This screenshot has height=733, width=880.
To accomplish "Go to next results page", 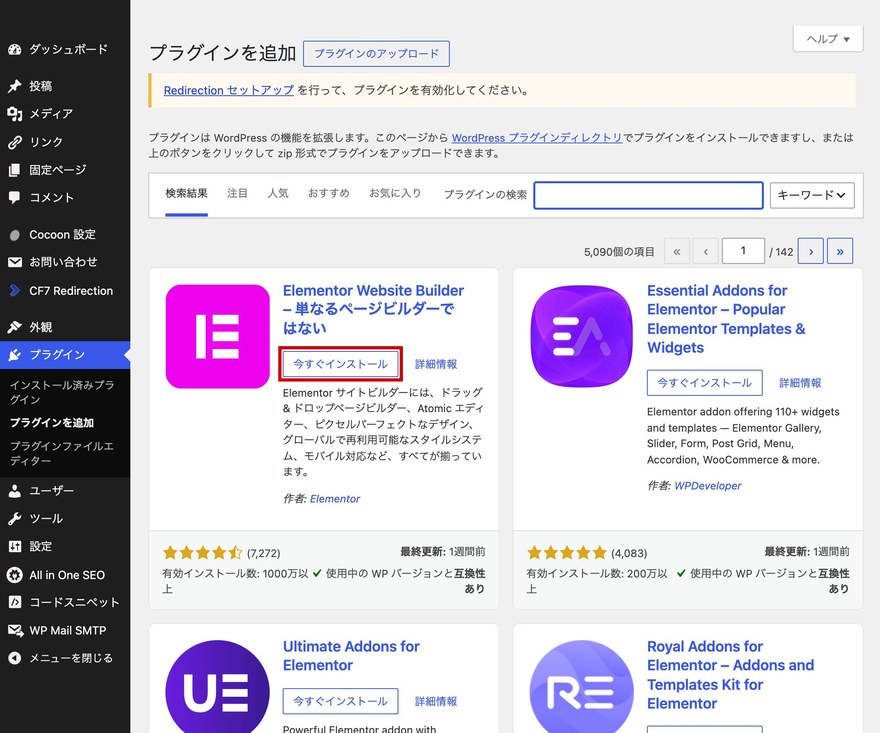I will [x=810, y=251].
